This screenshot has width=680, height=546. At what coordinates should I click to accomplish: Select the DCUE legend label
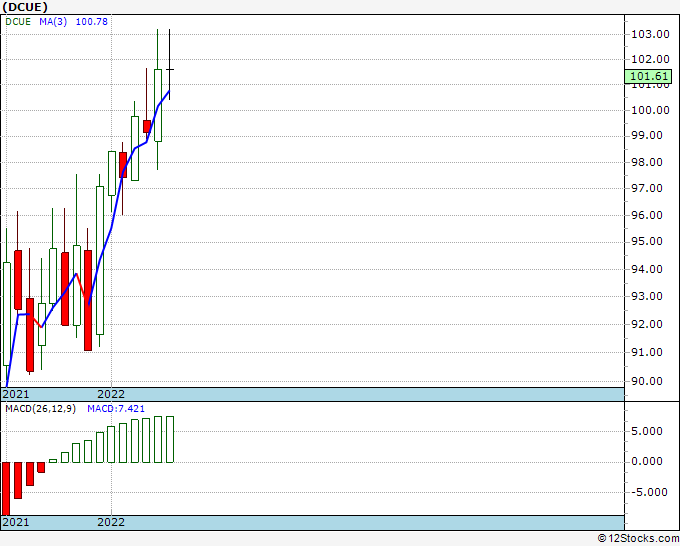pos(18,22)
